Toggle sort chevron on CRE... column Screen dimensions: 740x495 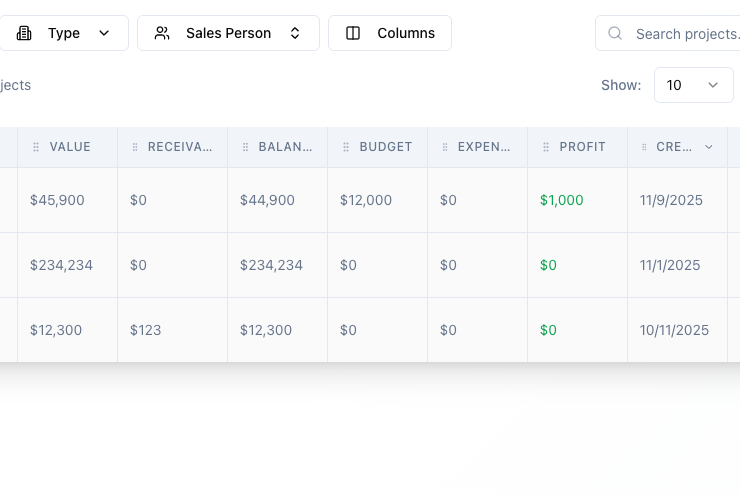coord(708,147)
